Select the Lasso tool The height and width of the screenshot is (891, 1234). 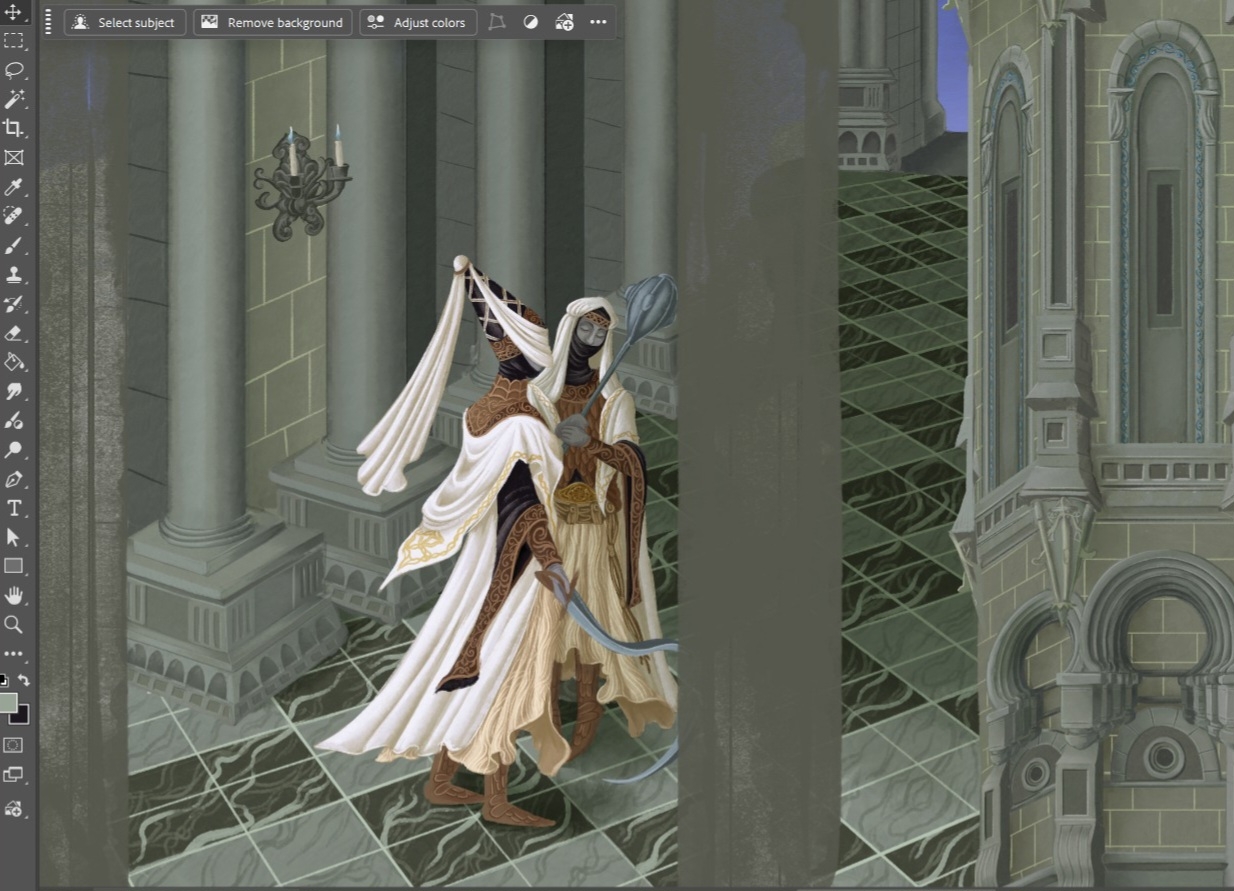click(14, 70)
